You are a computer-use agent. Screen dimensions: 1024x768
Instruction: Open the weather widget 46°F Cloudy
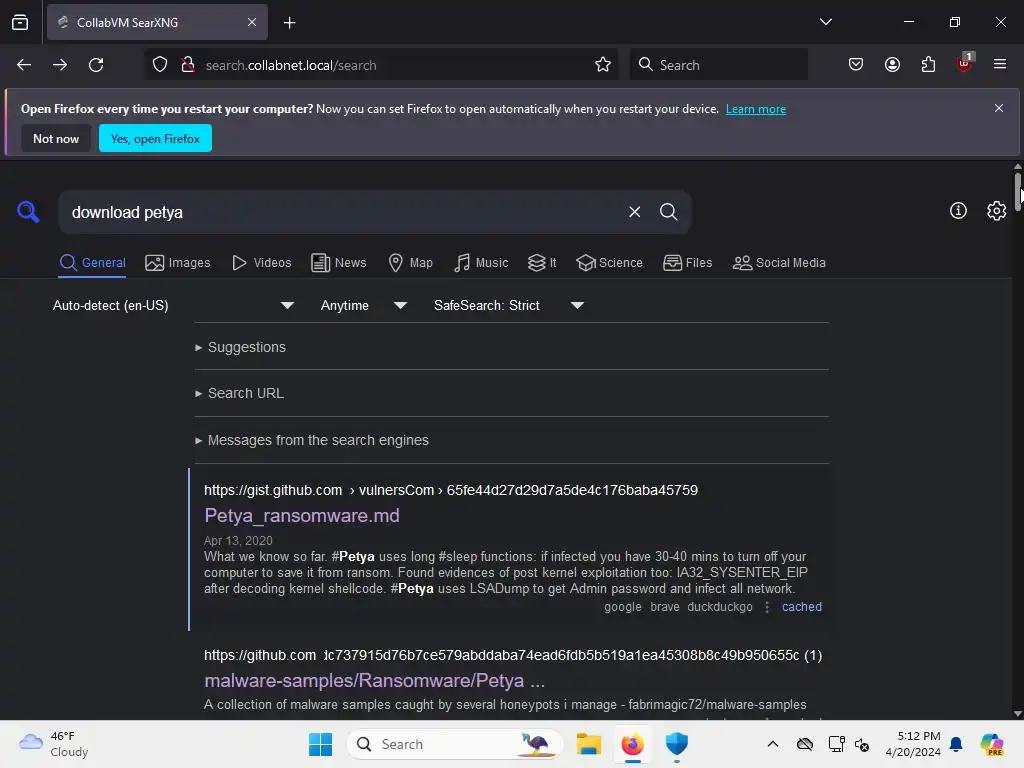54,744
